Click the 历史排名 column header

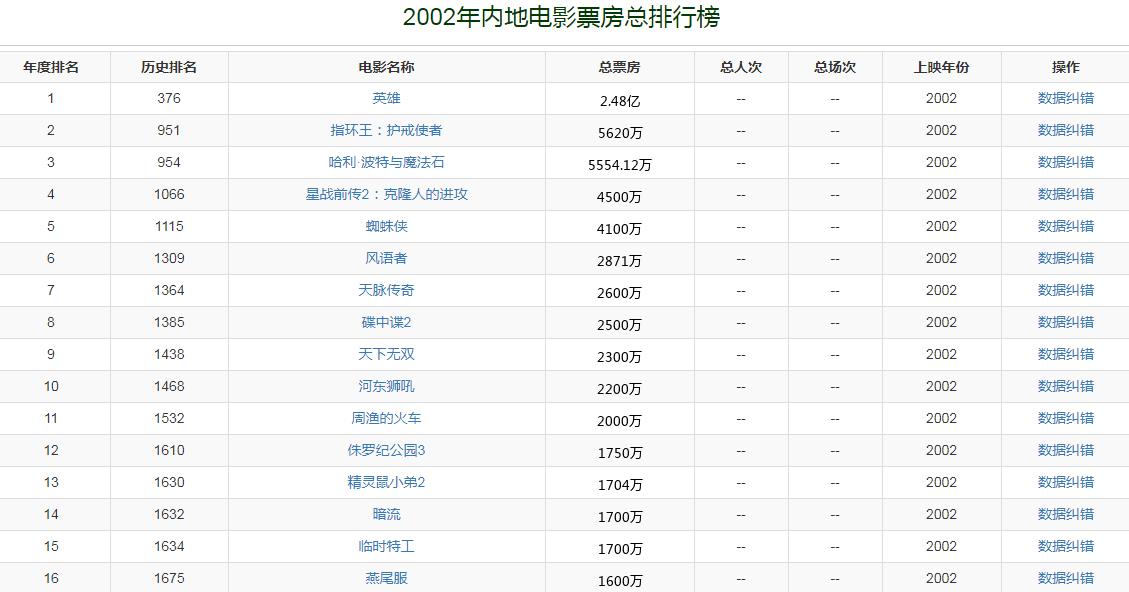click(x=169, y=67)
